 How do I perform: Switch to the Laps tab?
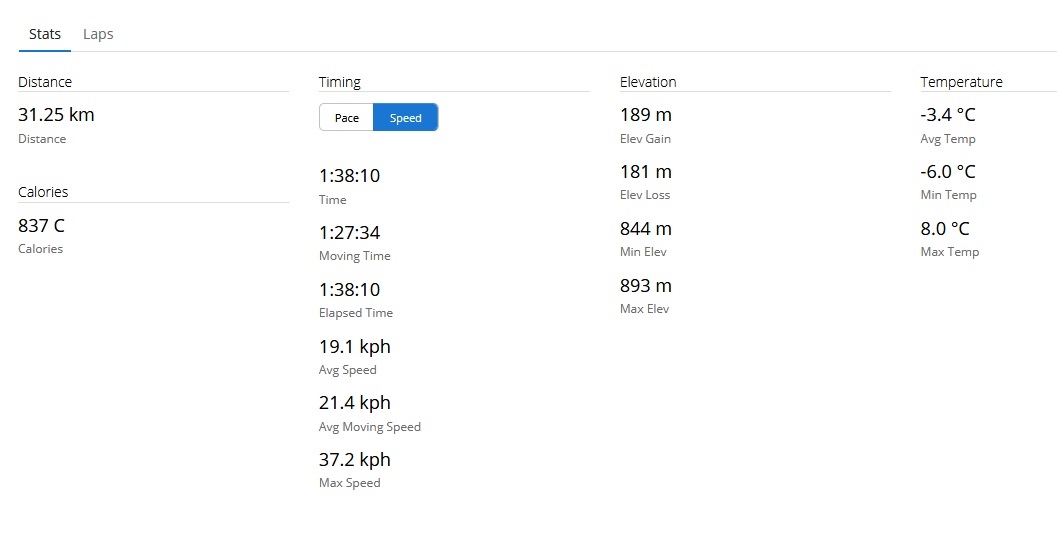(x=98, y=34)
